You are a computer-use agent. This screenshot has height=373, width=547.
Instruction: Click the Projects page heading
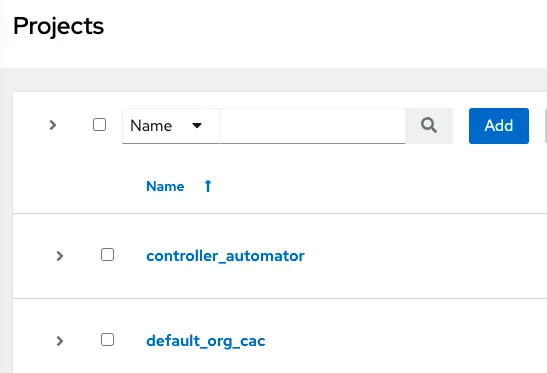coord(59,26)
